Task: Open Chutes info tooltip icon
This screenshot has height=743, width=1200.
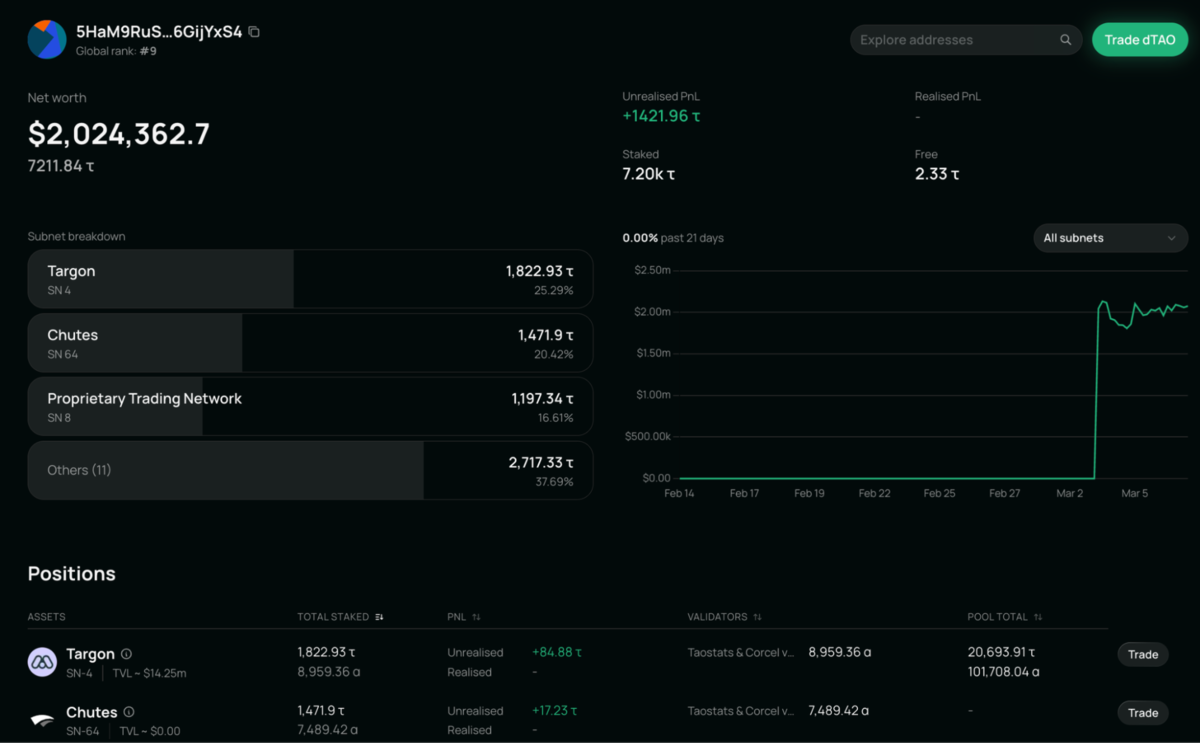Action: (129, 712)
